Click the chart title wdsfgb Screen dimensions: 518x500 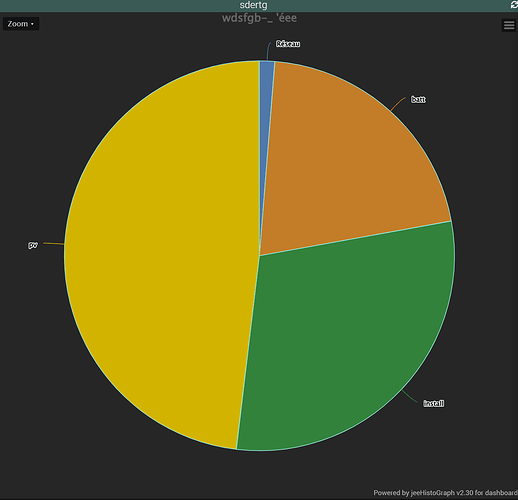coord(259,18)
